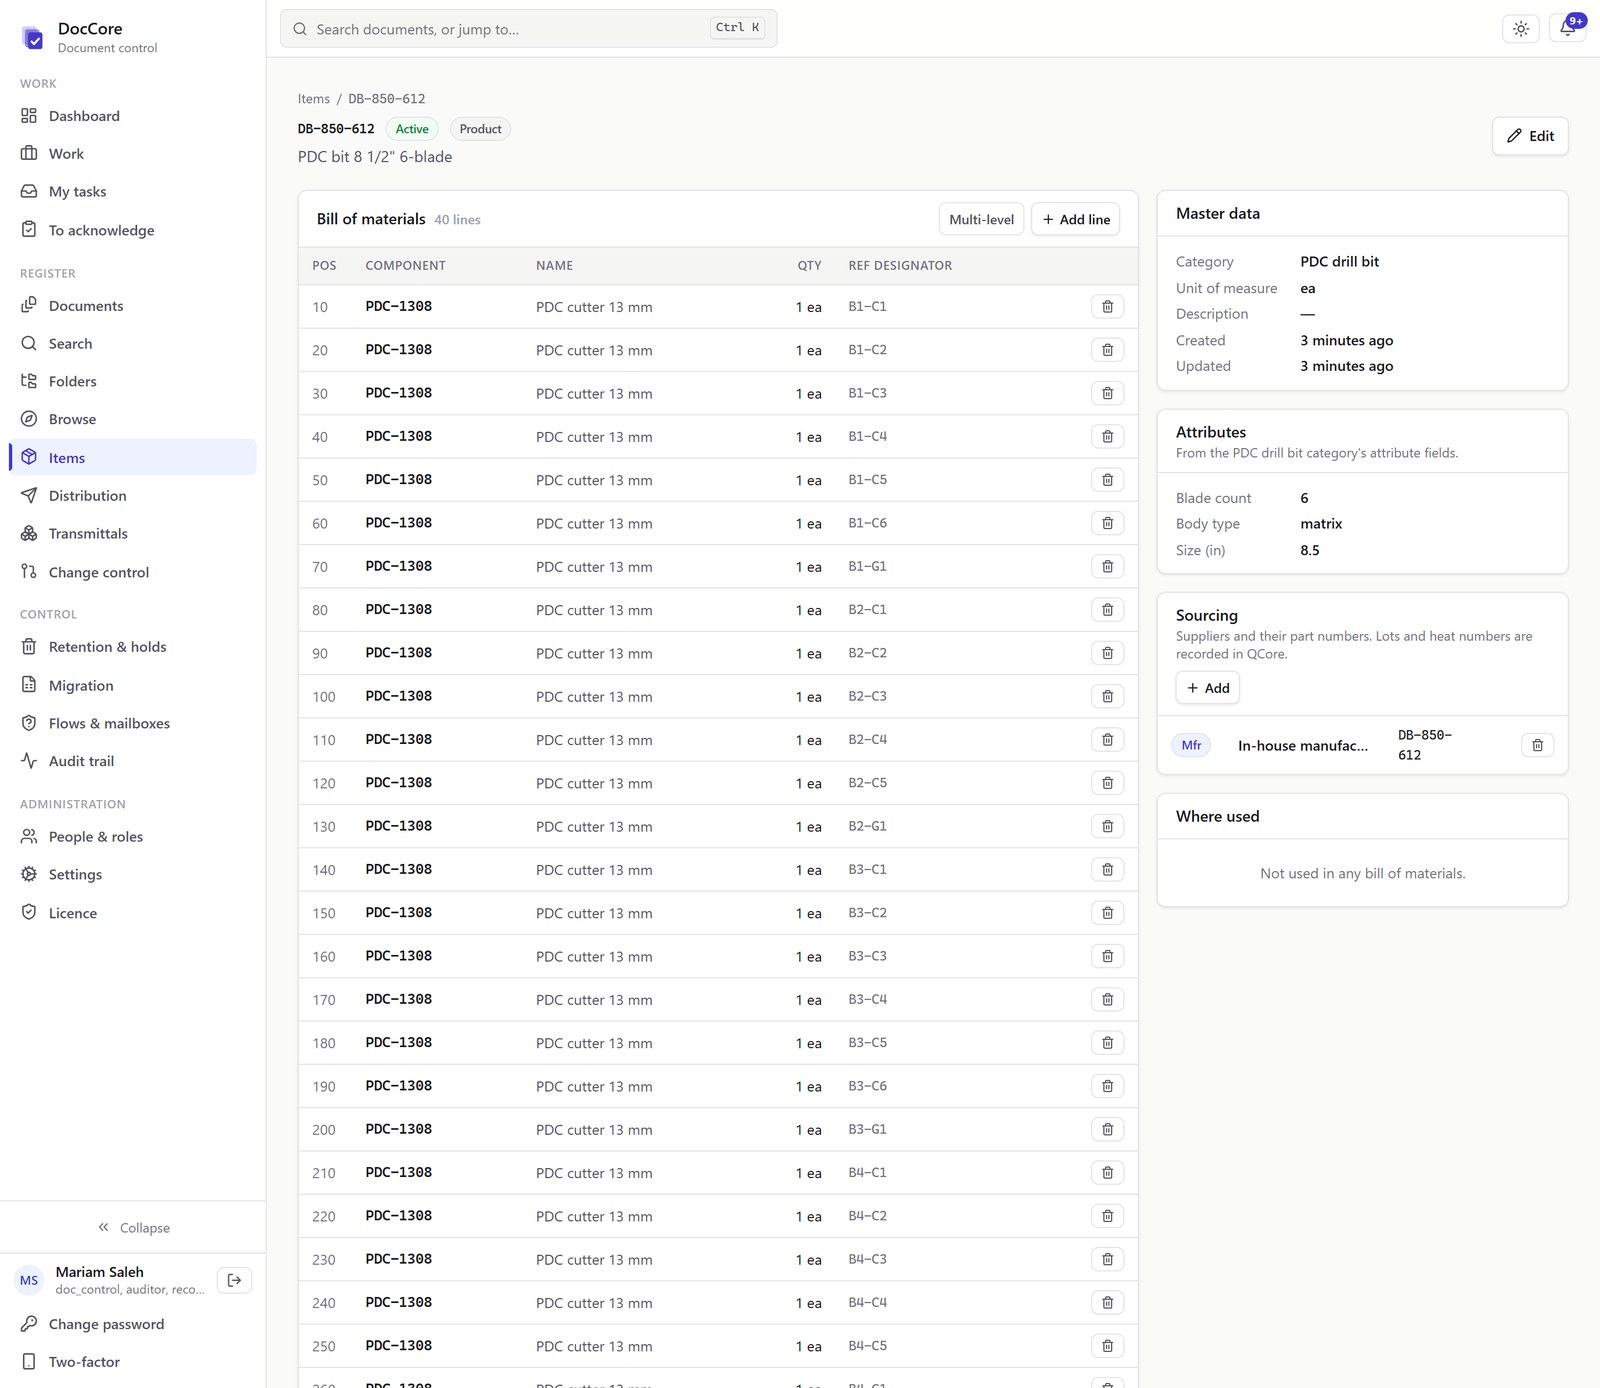1600x1388 pixels.
Task: Go to My tasks
Action: (x=132, y=192)
